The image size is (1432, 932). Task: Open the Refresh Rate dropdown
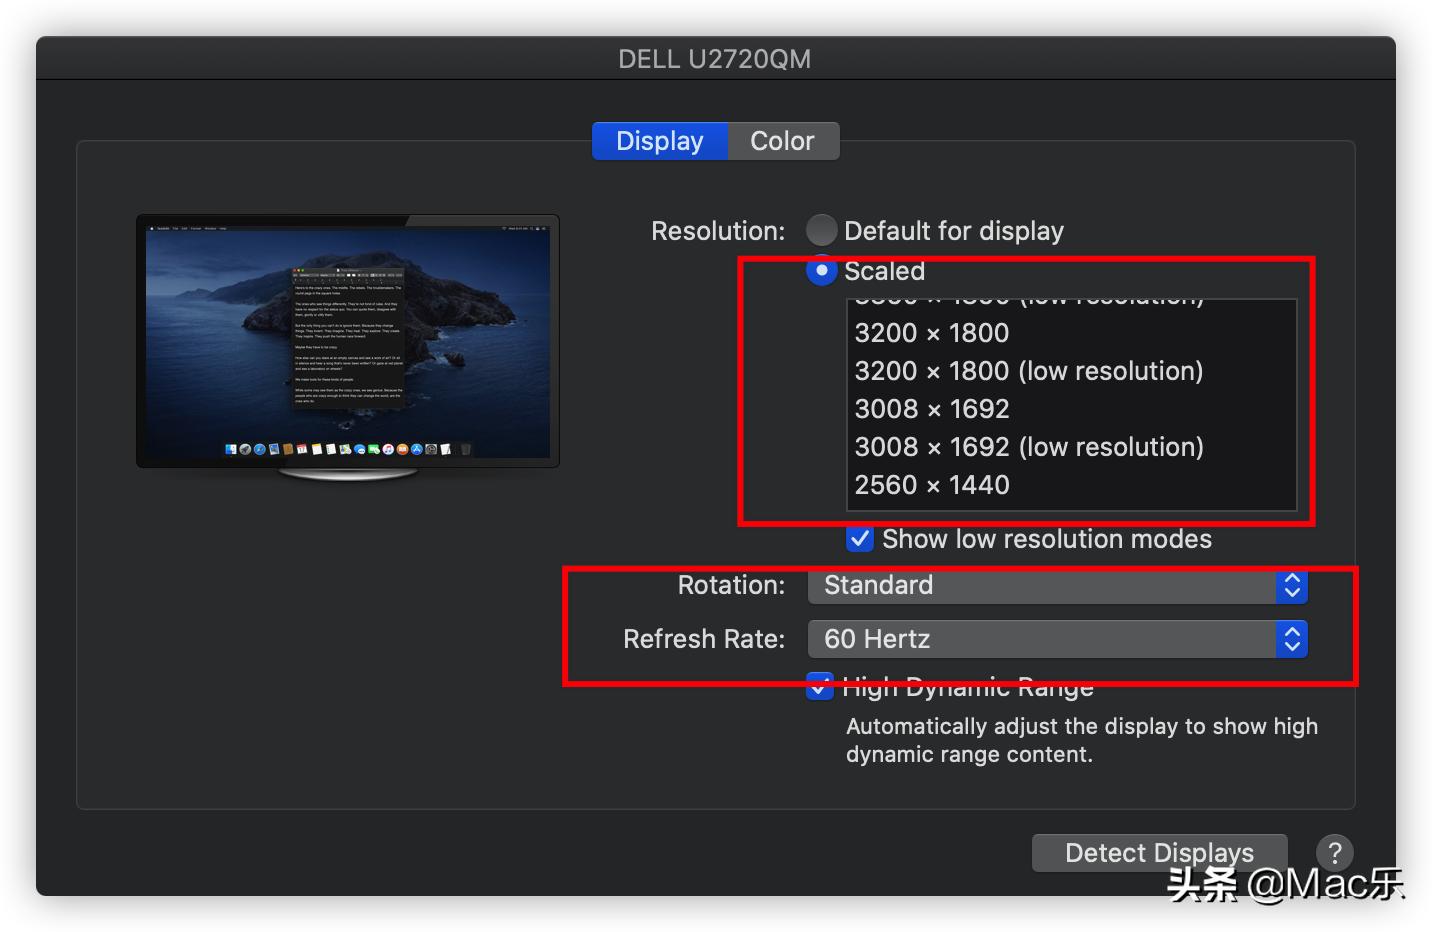coord(1057,639)
